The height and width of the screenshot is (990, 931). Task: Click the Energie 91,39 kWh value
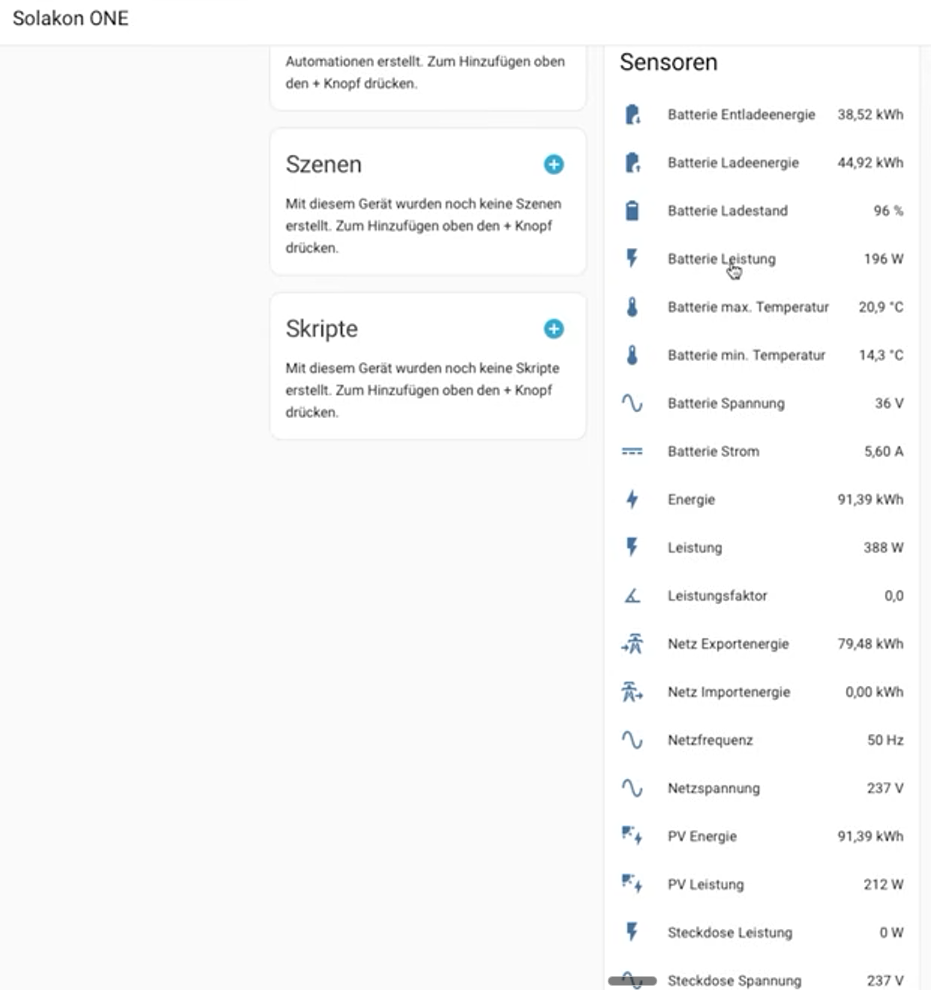pyautogui.click(x=870, y=500)
